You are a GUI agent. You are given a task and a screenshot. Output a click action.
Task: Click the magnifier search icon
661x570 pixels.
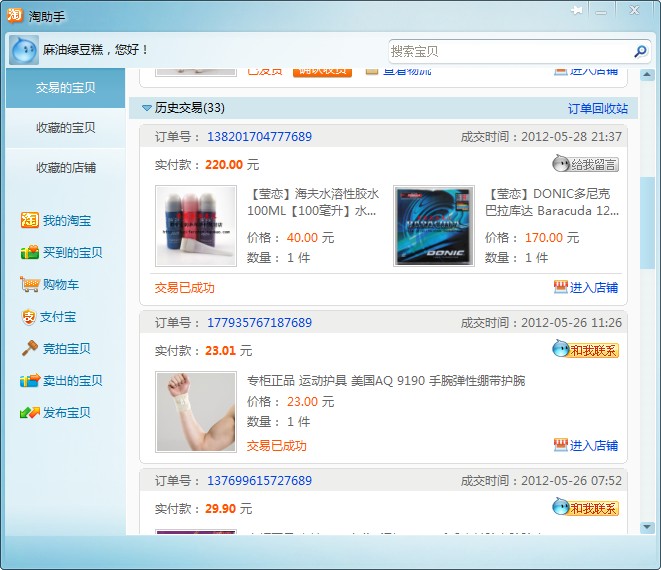click(x=640, y=51)
